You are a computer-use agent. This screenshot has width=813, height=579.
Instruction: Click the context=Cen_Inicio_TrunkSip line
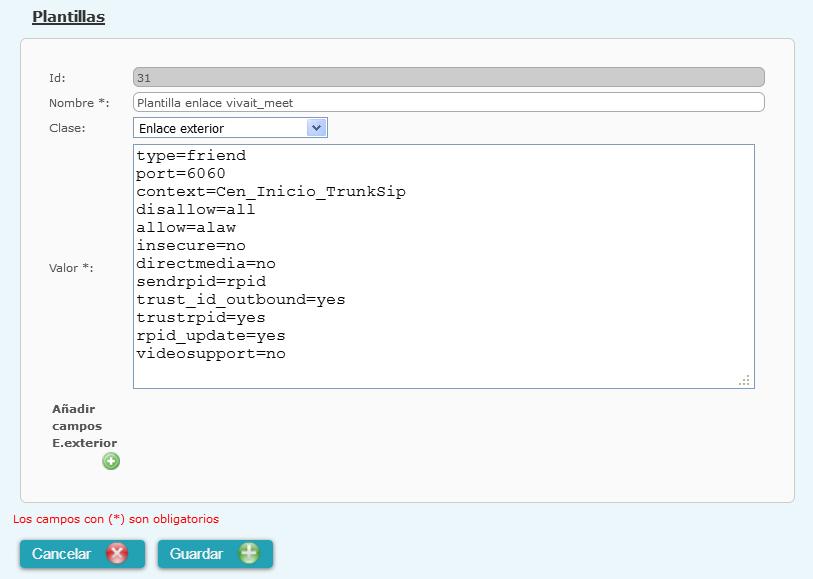coord(271,192)
